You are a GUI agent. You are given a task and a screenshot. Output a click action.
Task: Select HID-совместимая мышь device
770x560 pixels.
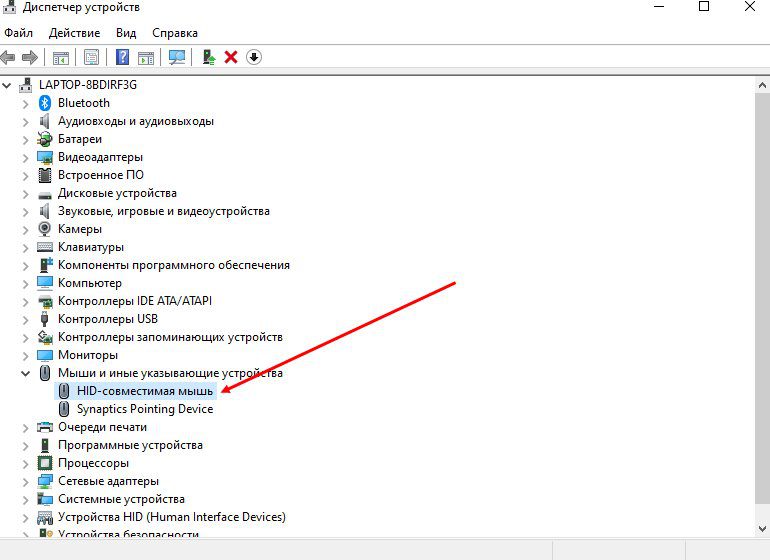[x=145, y=391]
